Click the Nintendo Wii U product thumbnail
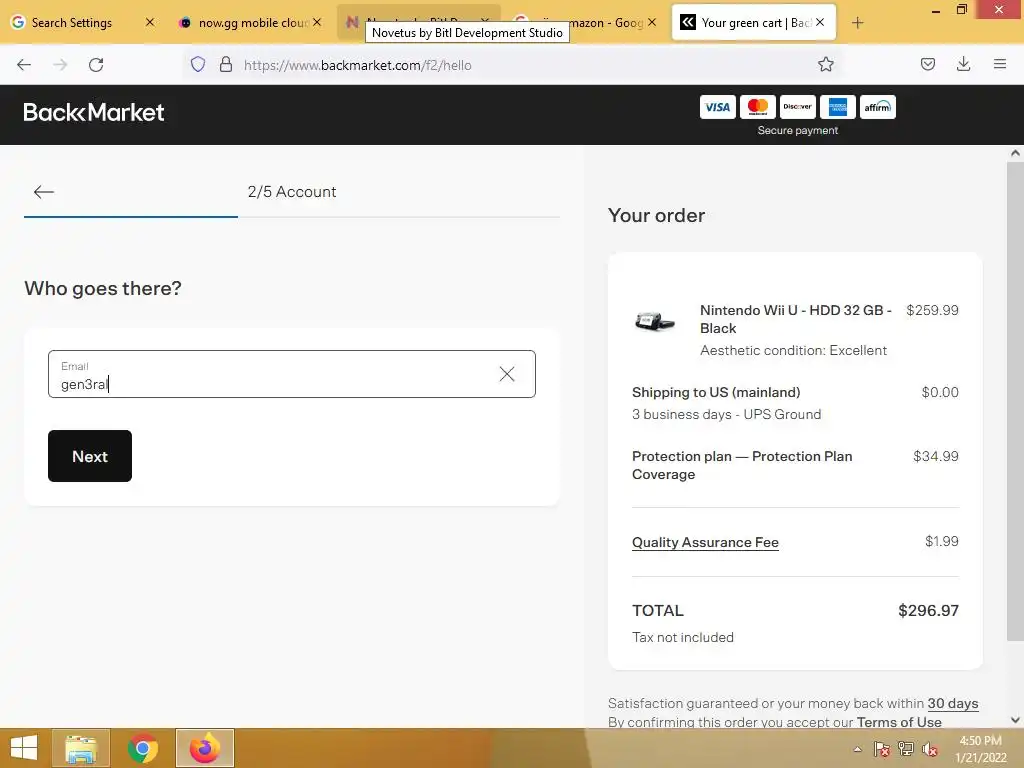Viewport: 1024px width, 768px height. coord(655,321)
